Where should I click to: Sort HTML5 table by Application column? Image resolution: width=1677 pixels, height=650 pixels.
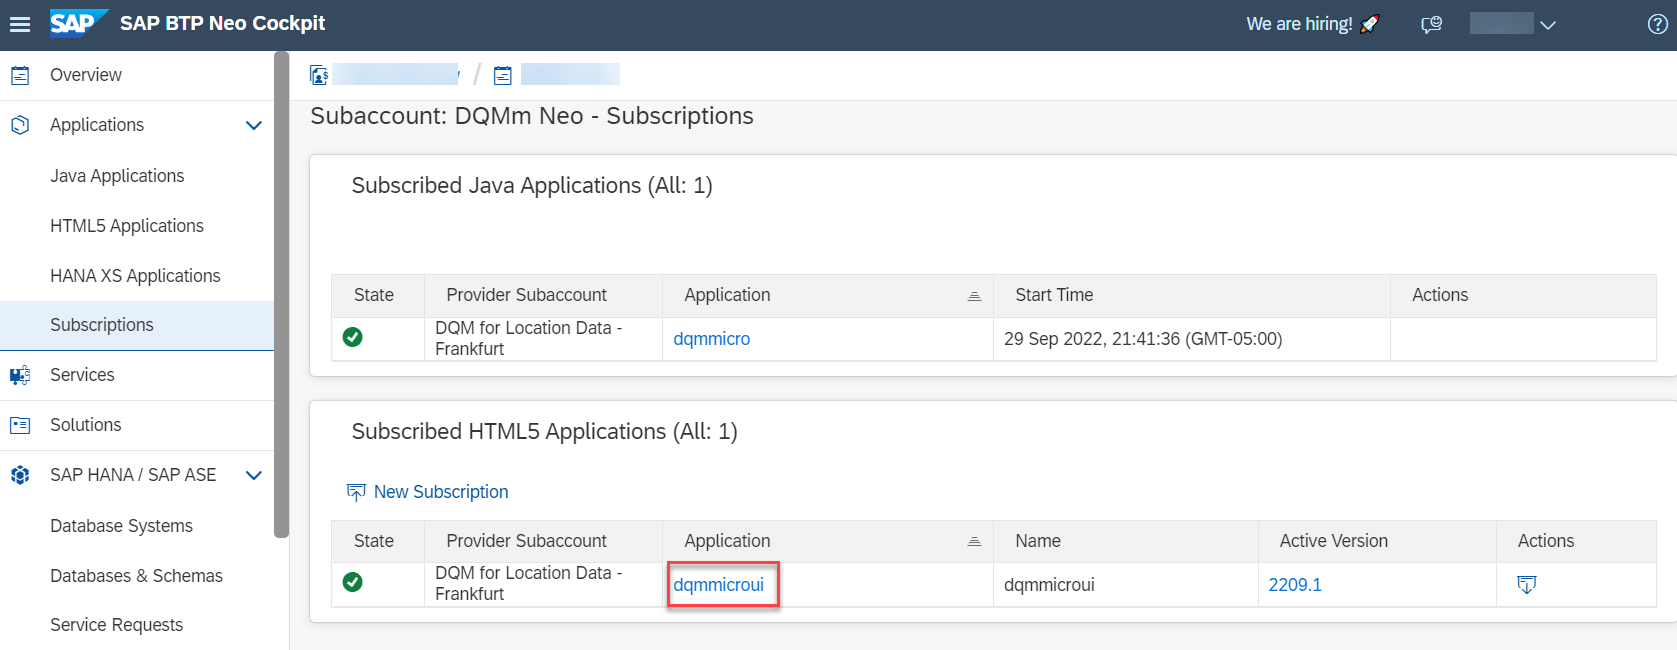974,542
